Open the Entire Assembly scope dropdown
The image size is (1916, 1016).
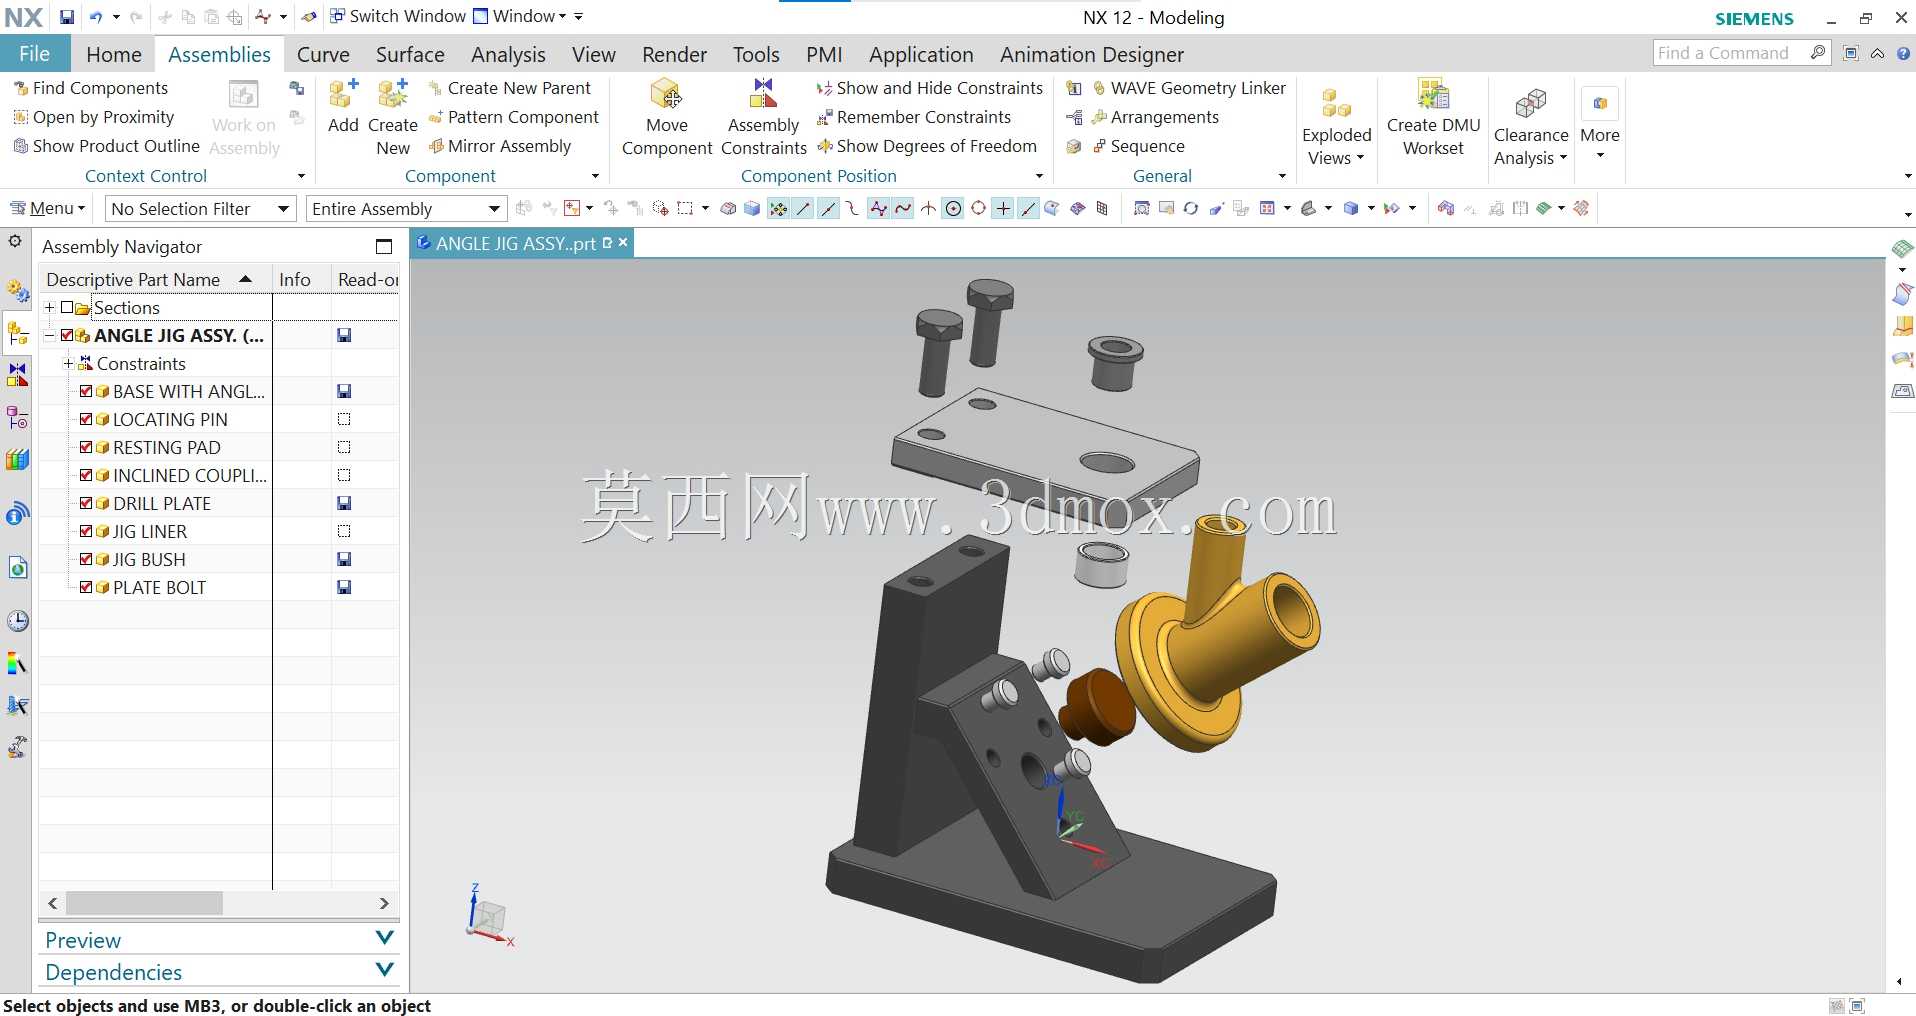[406, 208]
